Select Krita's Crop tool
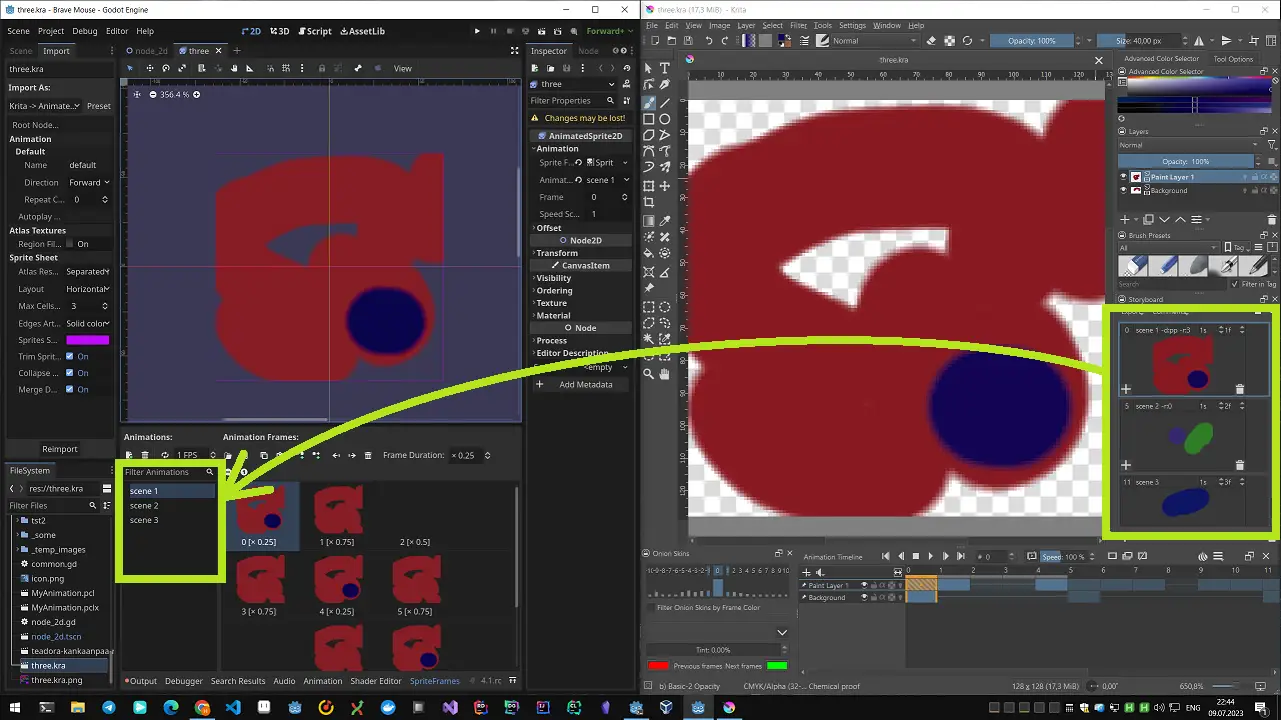The image size is (1281, 720). tap(649, 203)
